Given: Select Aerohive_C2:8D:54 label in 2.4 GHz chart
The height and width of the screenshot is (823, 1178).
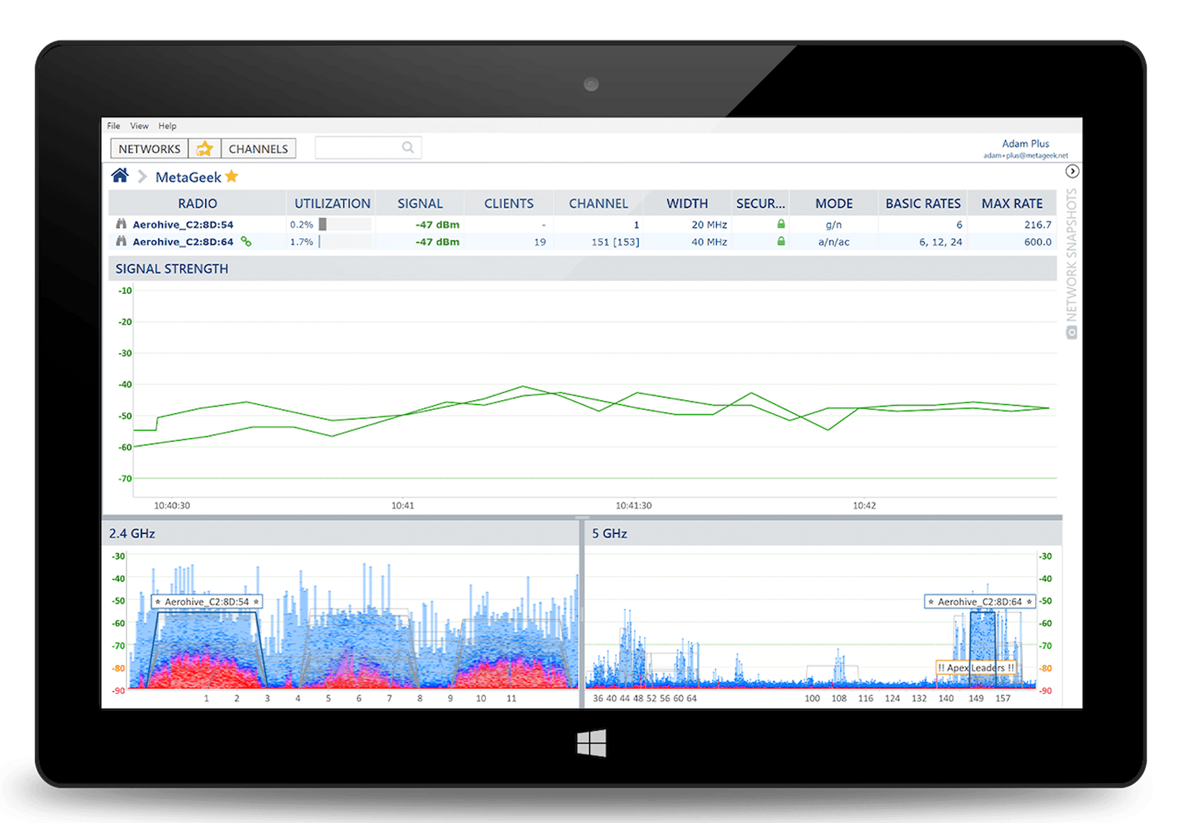Looking at the screenshot, I should point(207,602).
